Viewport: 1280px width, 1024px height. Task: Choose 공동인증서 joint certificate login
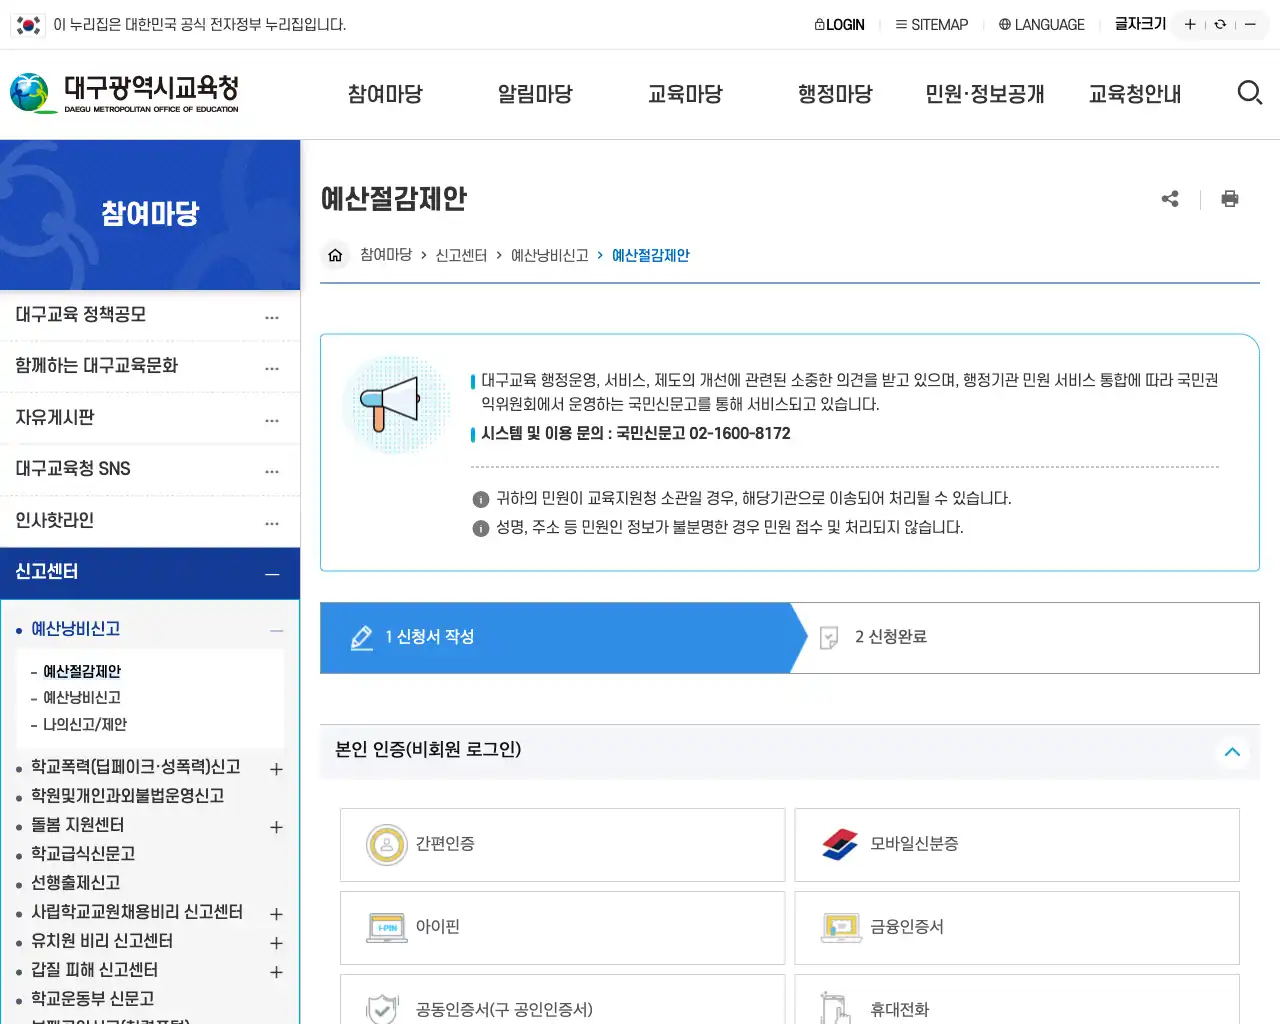pos(562,1008)
